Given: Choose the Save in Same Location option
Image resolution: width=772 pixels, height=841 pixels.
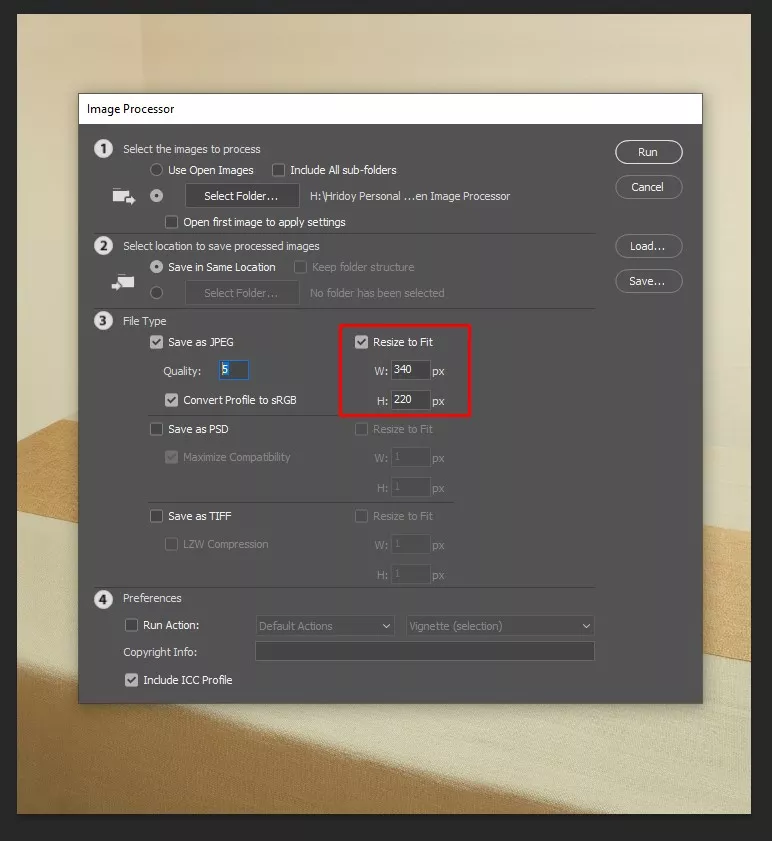Looking at the screenshot, I should pos(156,267).
